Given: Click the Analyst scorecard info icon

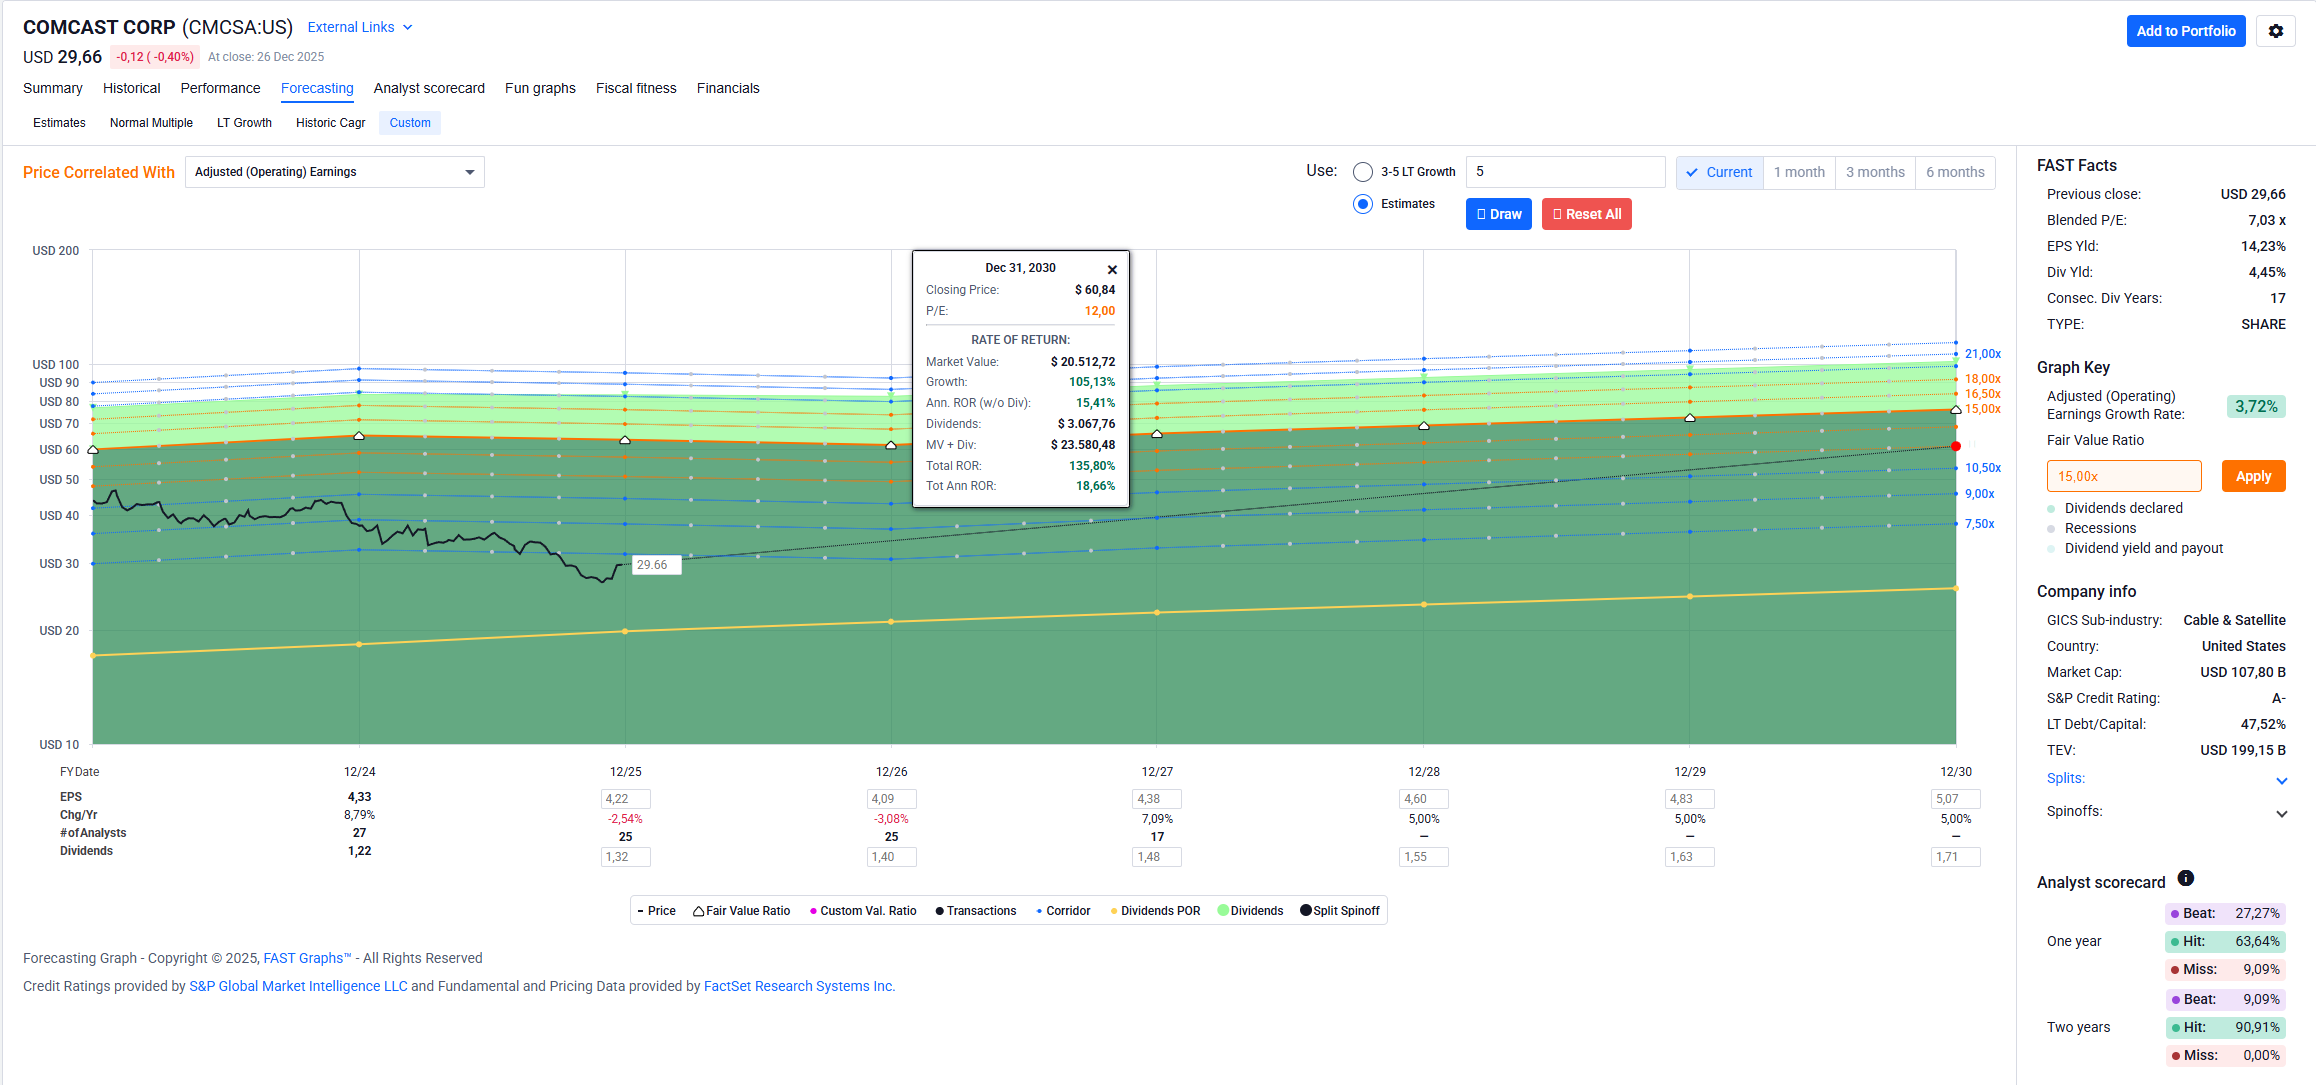Looking at the screenshot, I should 2186,878.
